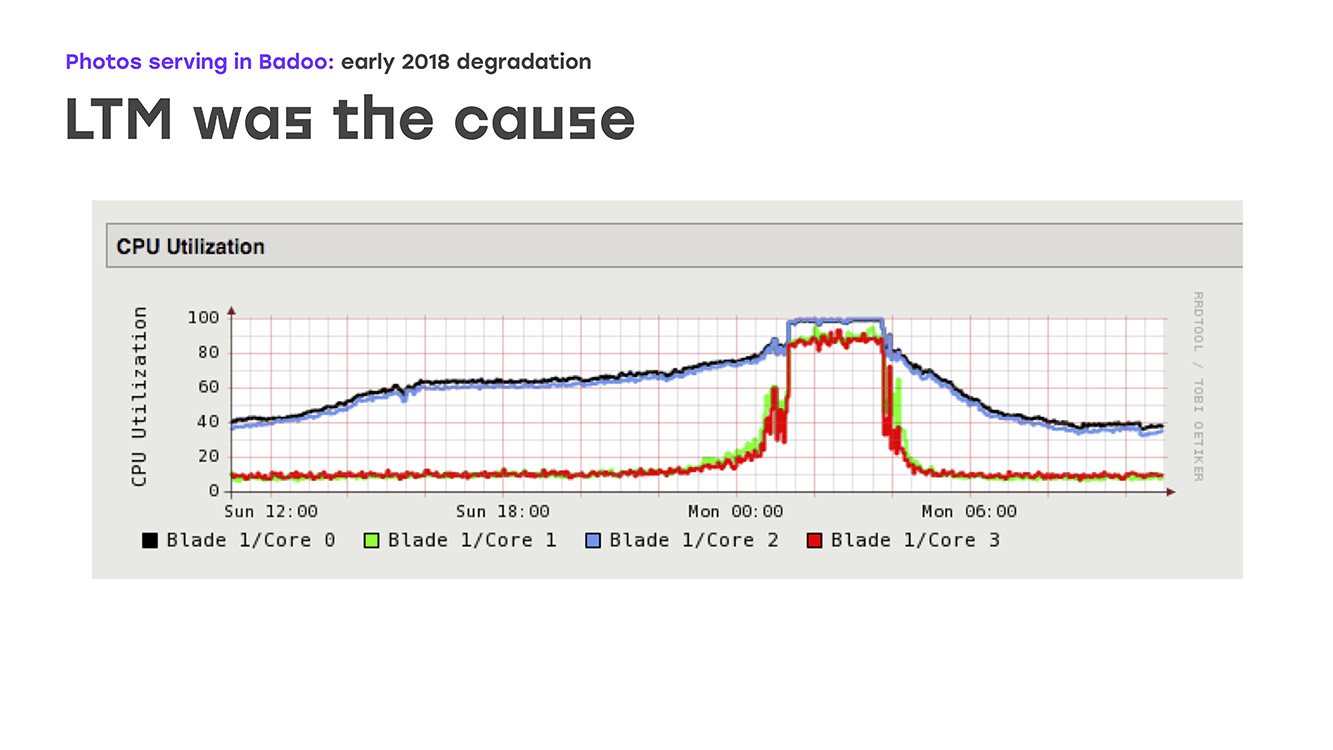Click the '0' y-axis tick label

point(214,491)
